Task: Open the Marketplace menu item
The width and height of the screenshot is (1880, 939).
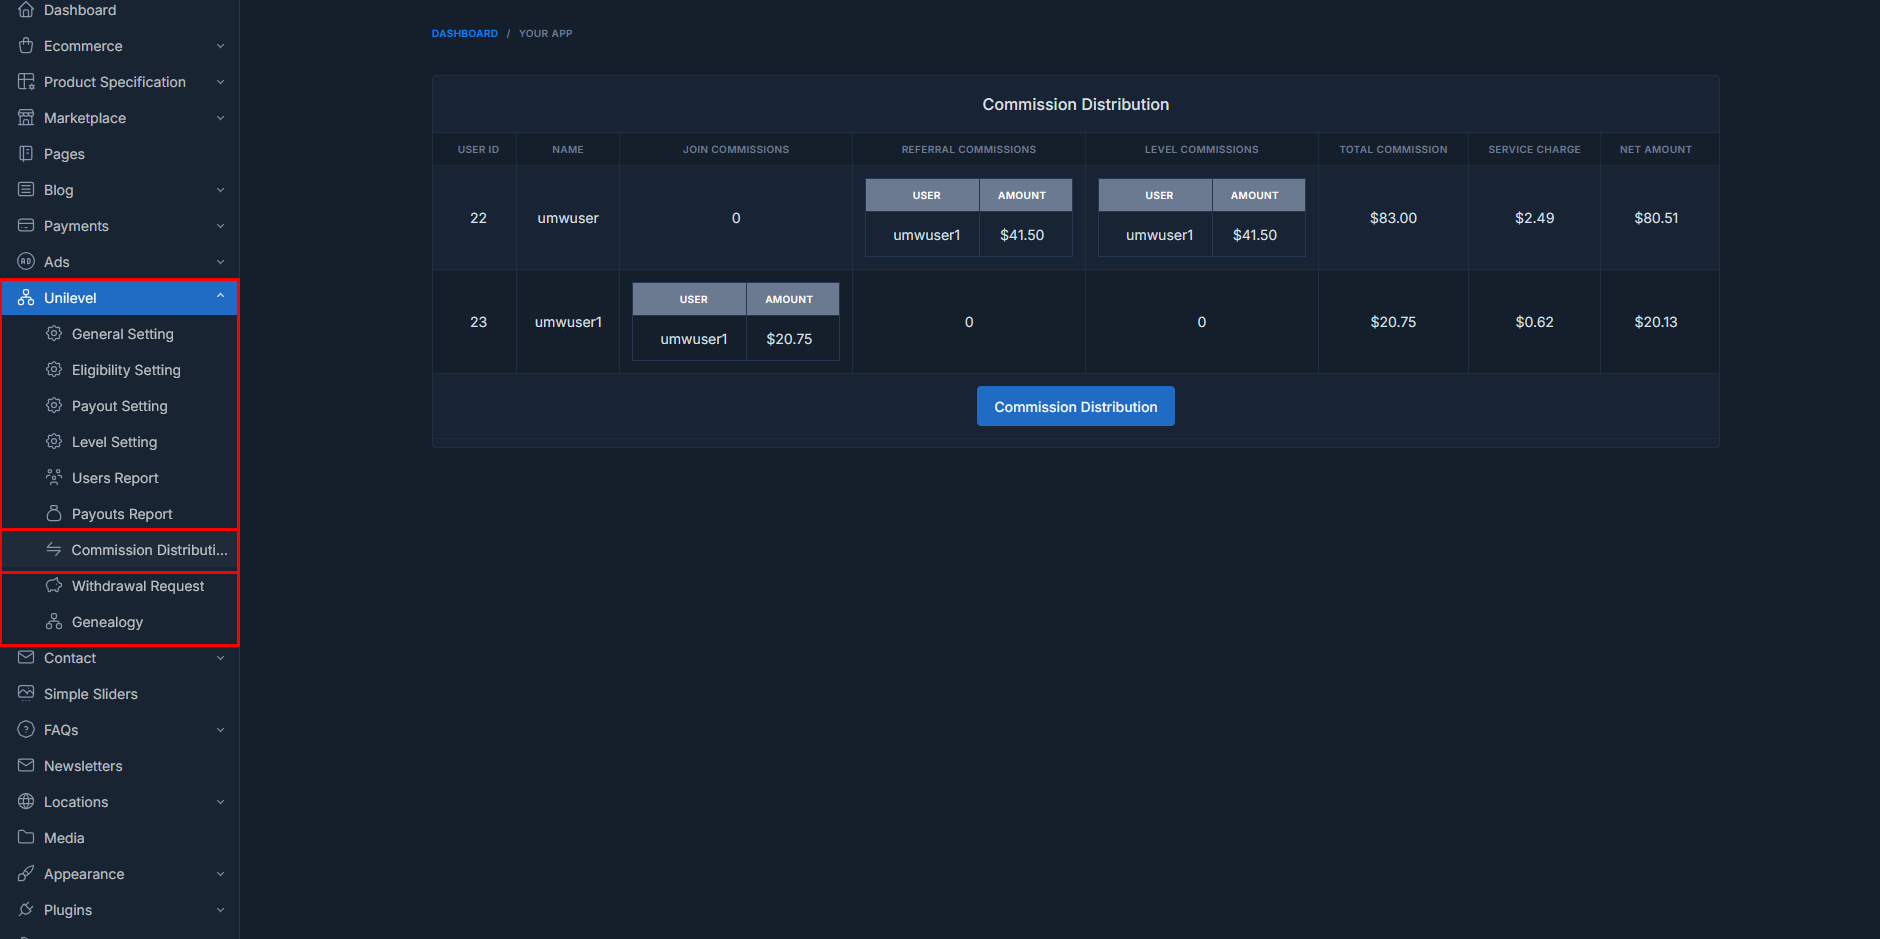Action: click(84, 117)
